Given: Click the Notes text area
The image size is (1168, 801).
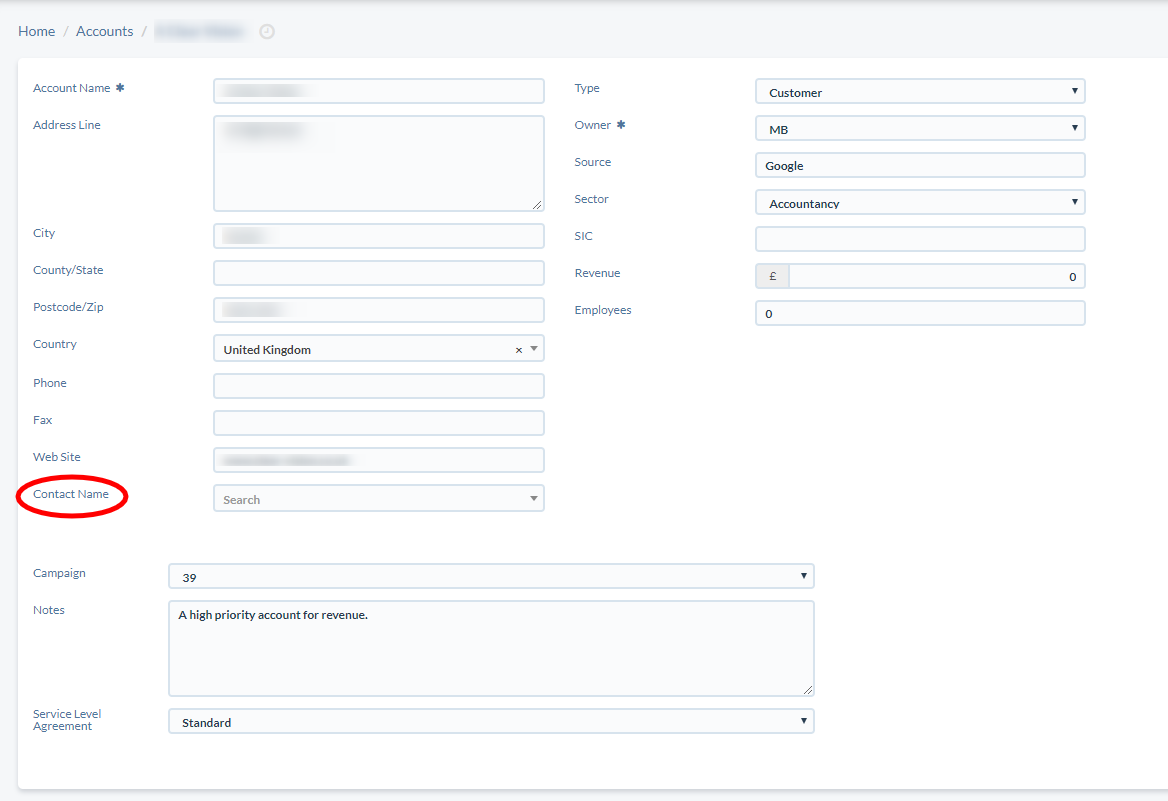Looking at the screenshot, I should (491, 648).
